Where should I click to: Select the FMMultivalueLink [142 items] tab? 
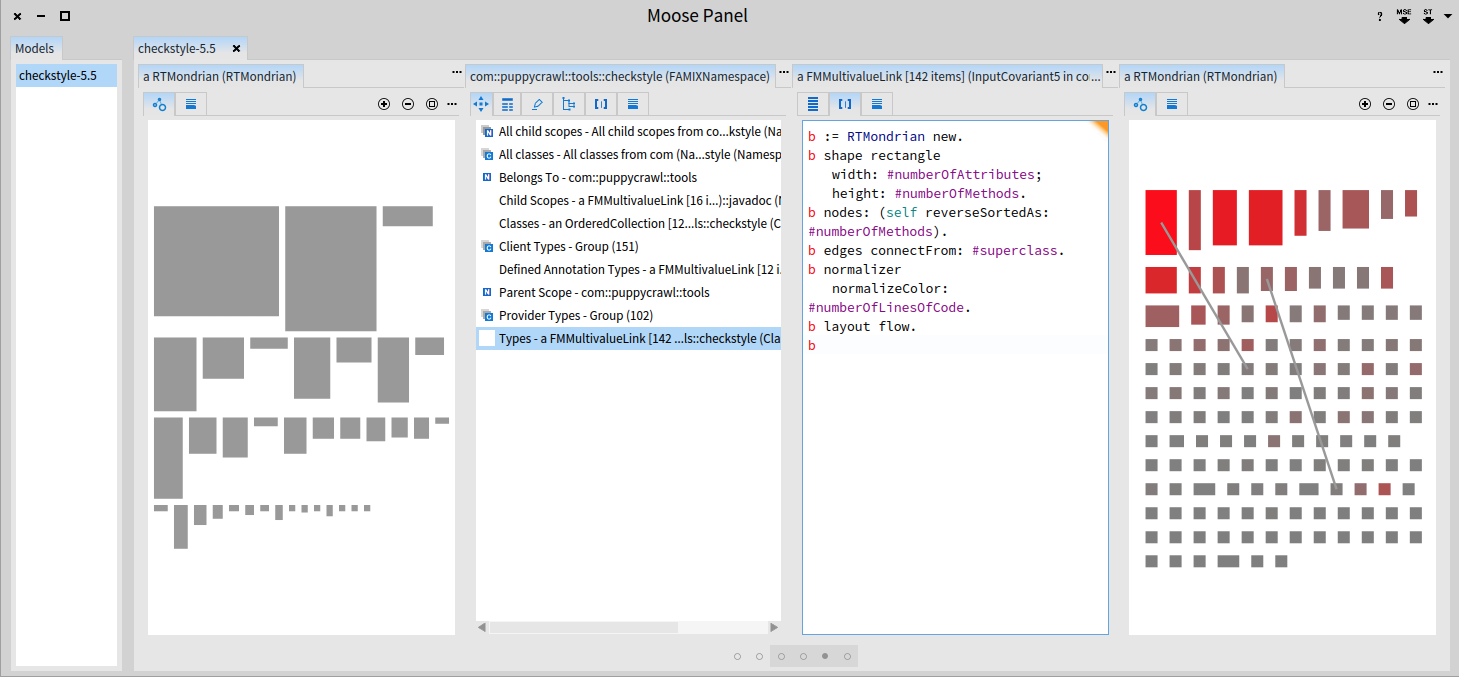(946, 76)
